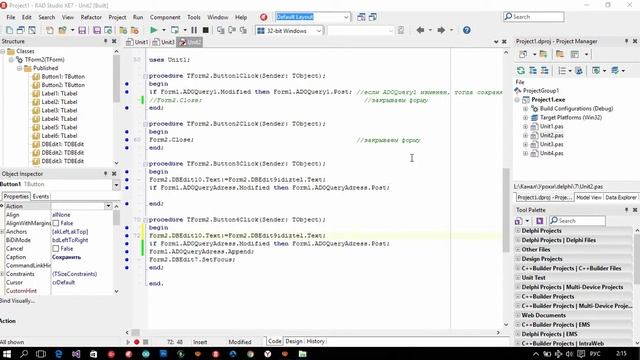The width and height of the screenshot is (640, 360).
Task: Toggle the breakpoint dot beside Form2.Close line
Action: pyautogui.click(x=127, y=140)
